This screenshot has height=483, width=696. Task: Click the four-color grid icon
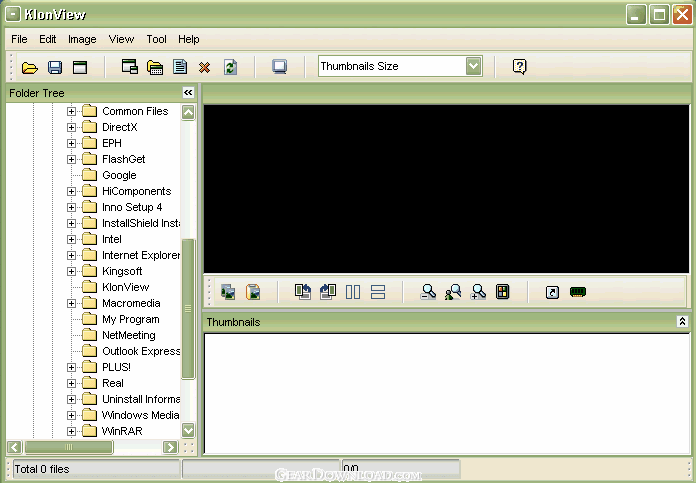[502, 292]
